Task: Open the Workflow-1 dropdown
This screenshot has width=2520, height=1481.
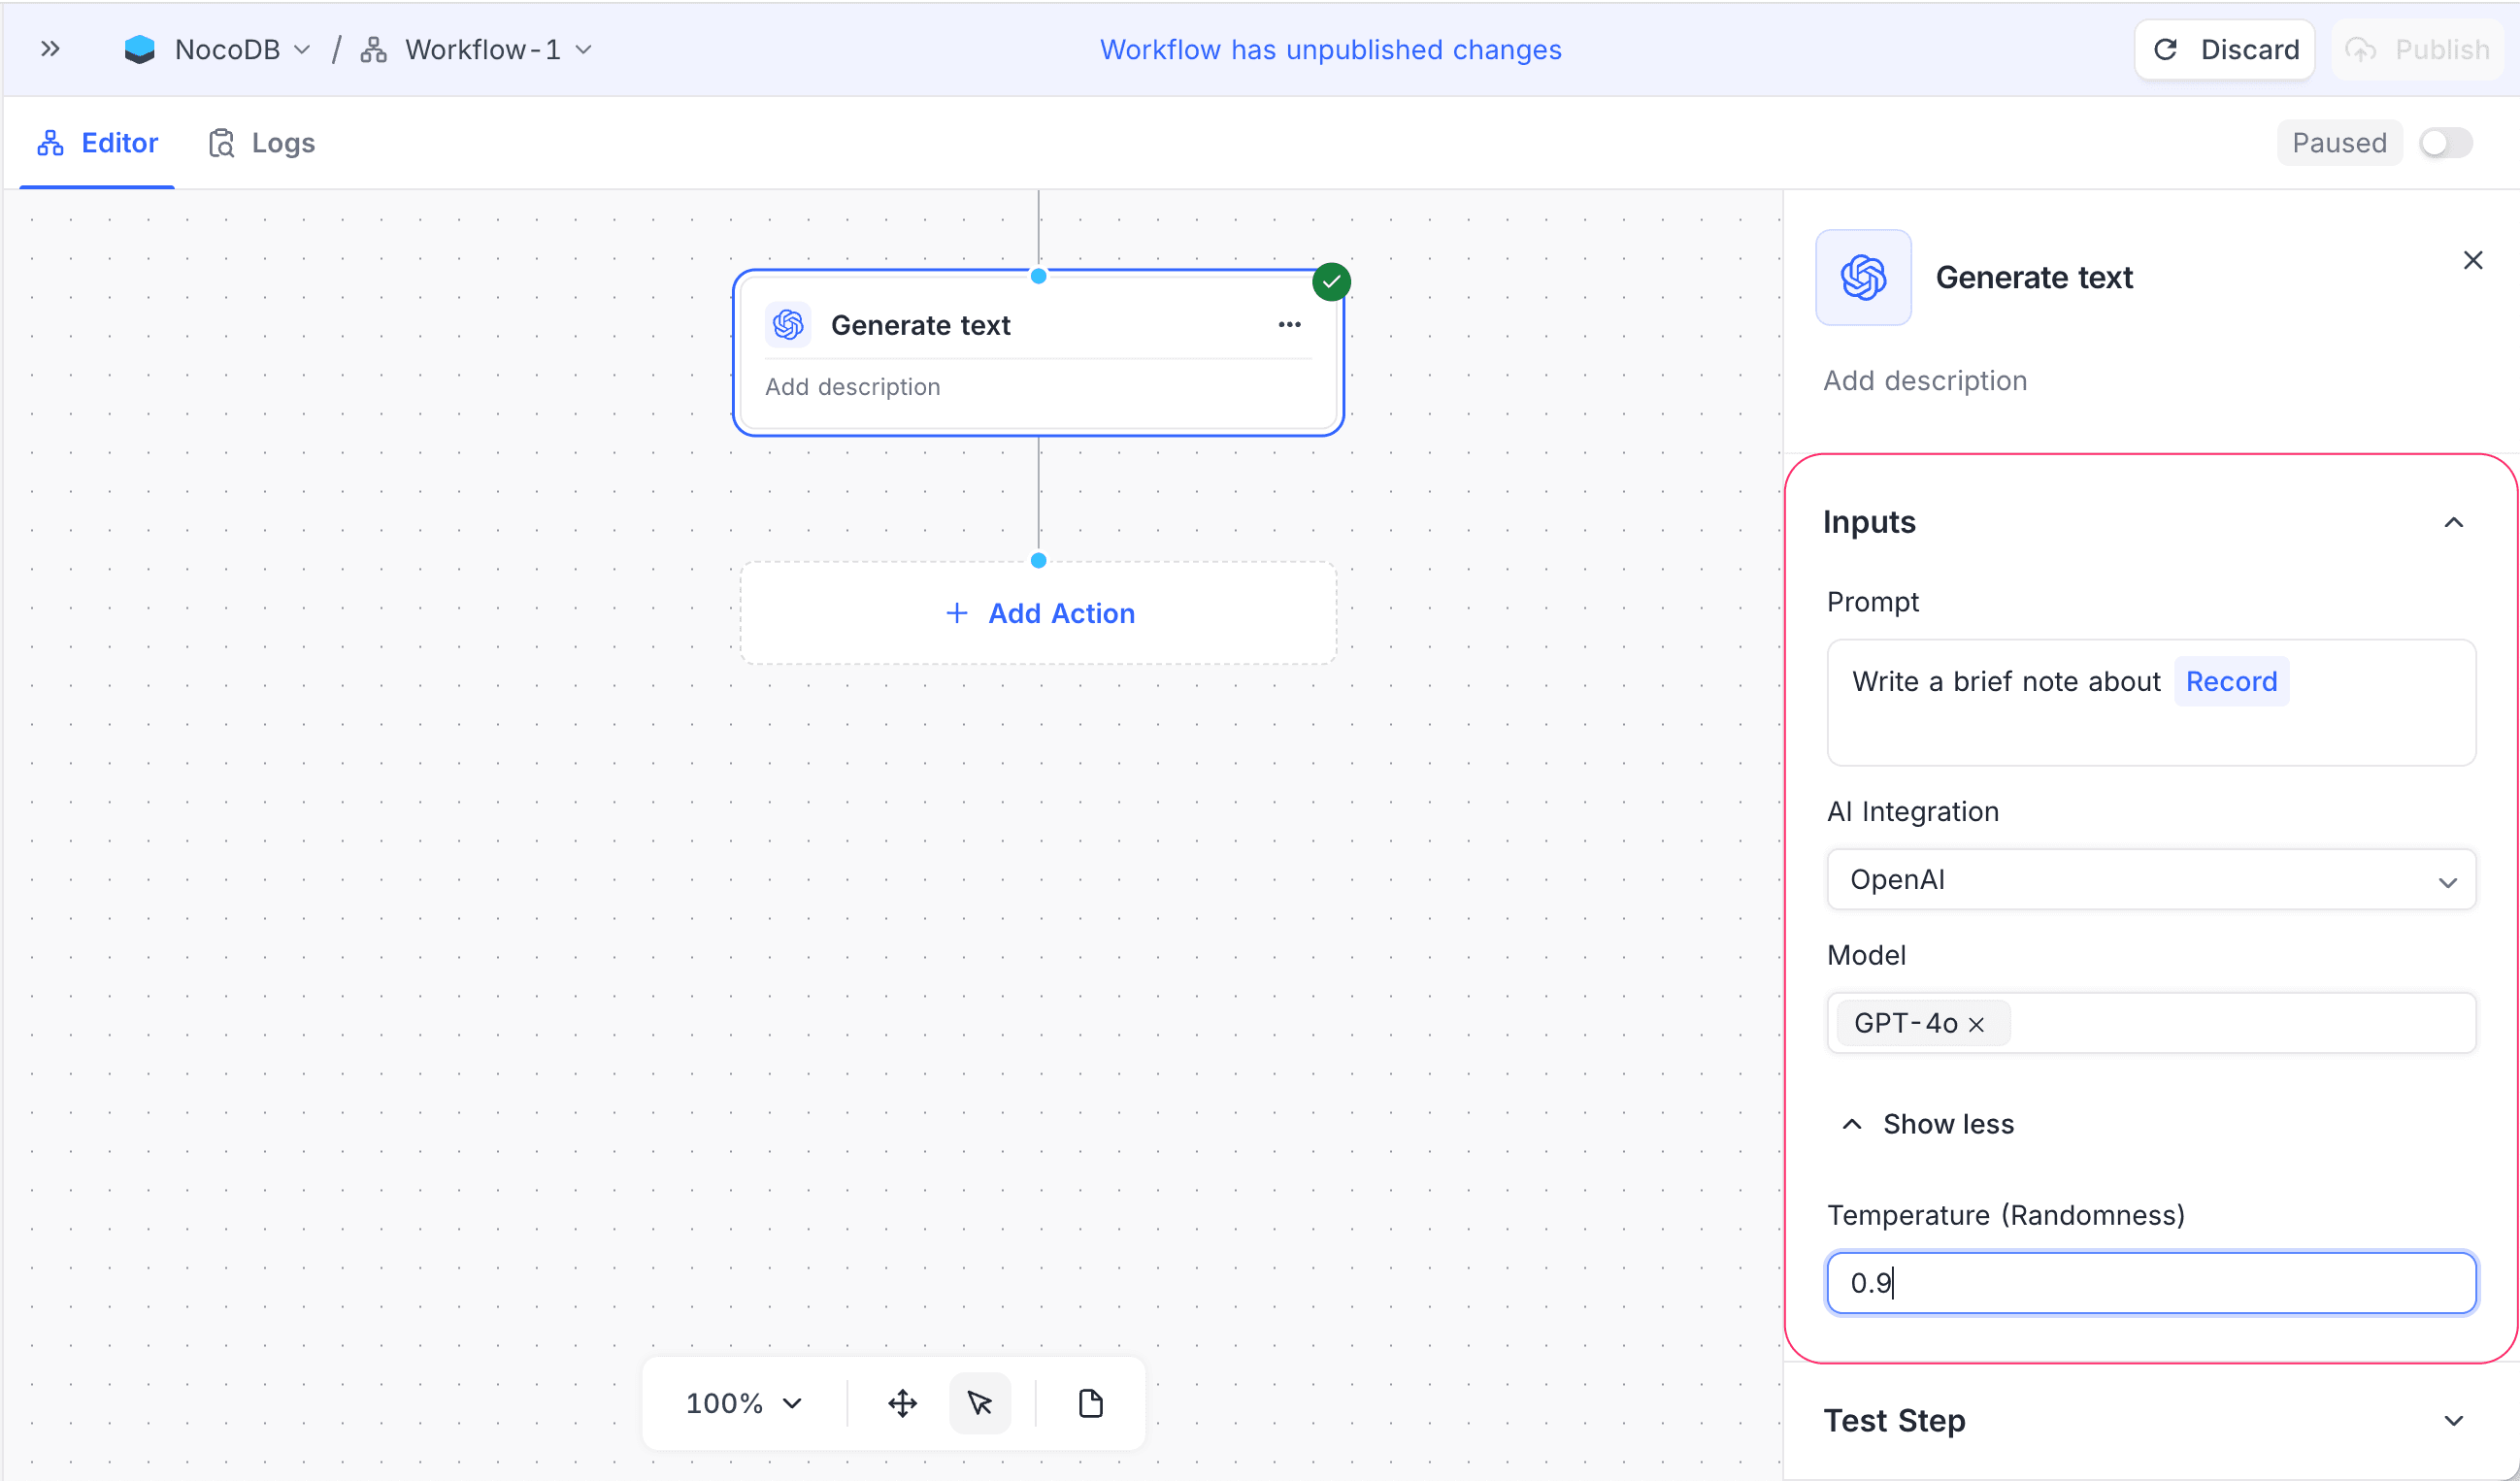Action: (x=585, y=49)
